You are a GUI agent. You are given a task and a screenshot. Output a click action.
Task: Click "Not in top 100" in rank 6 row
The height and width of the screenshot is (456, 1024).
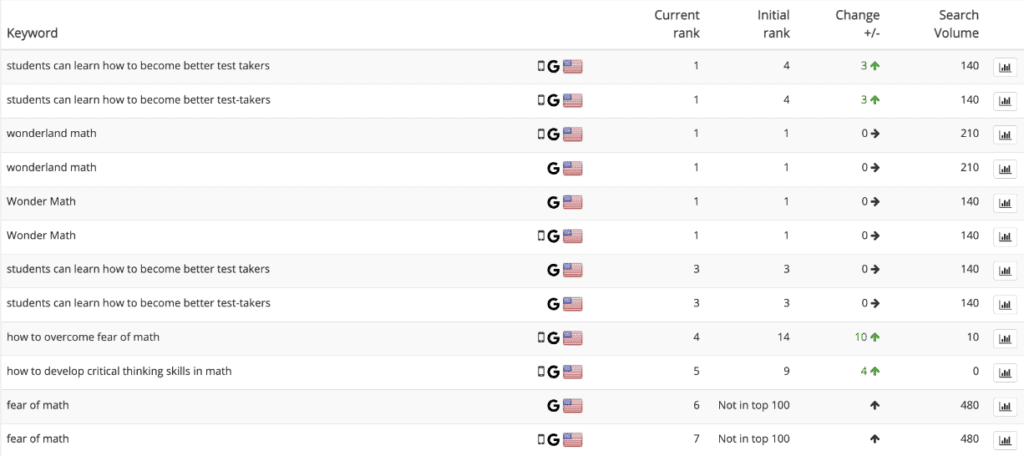click(753, 406)
